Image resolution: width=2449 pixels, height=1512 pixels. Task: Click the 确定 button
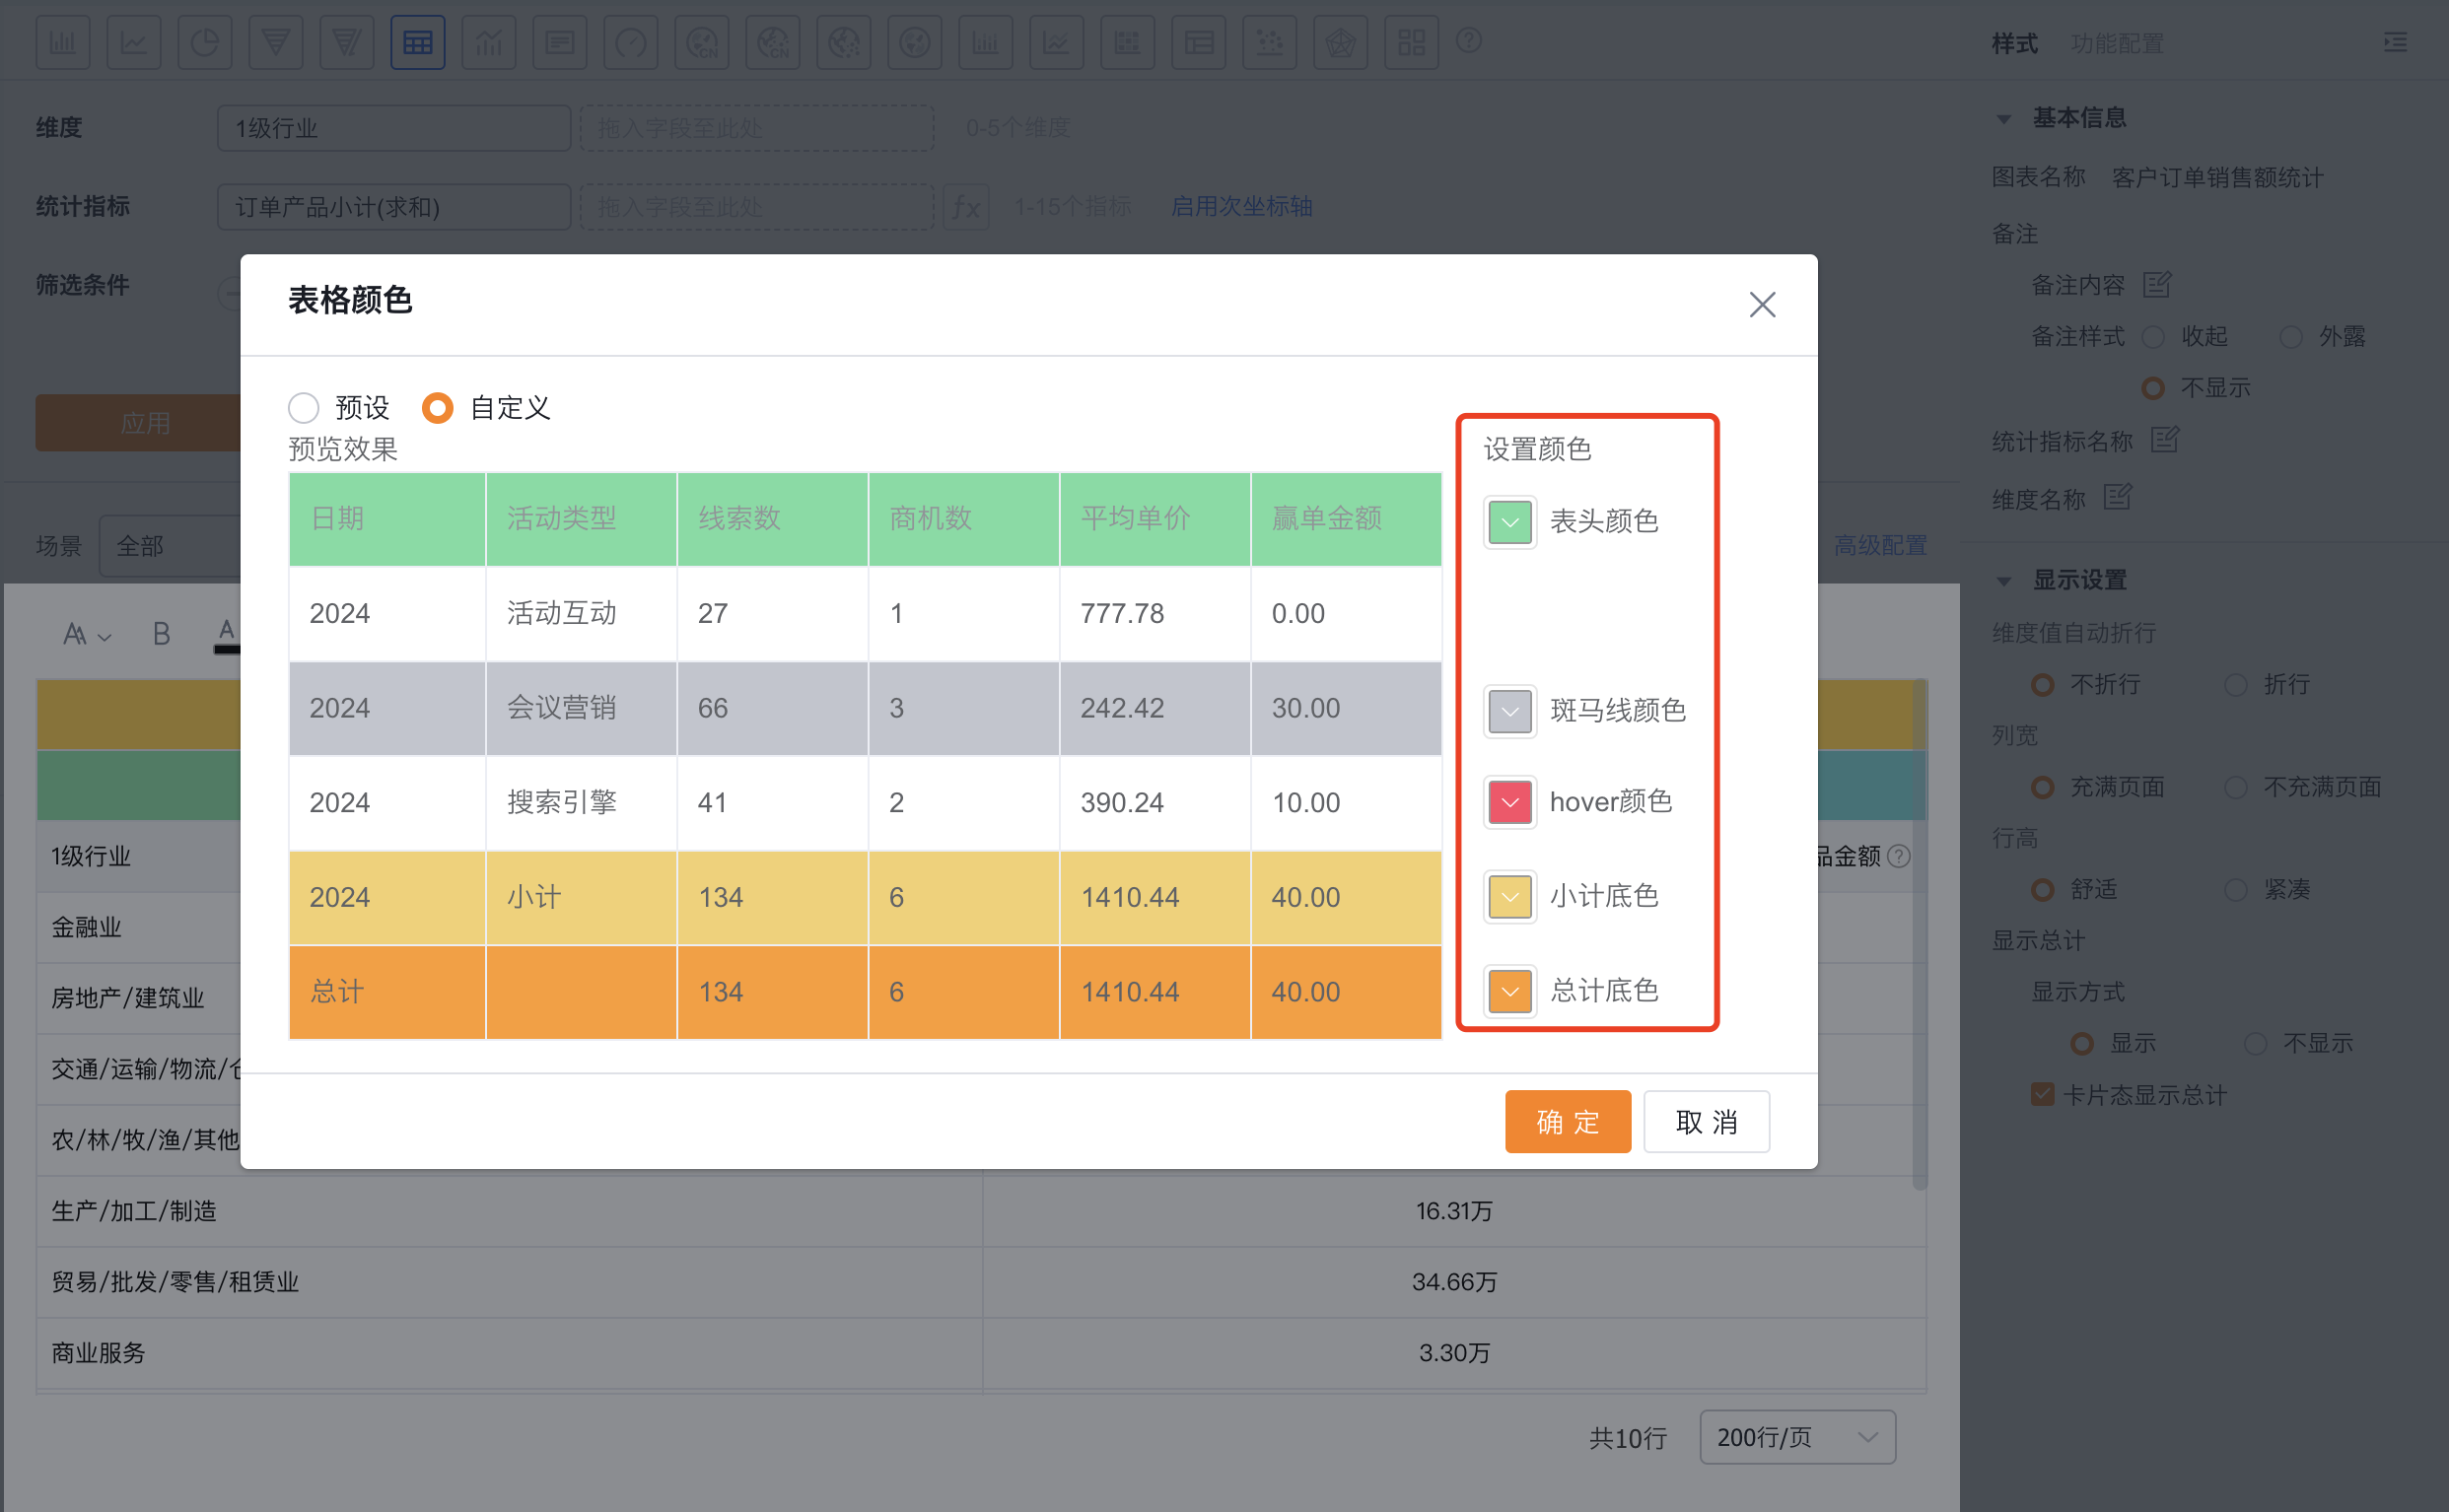(x=1567, y=1121)
